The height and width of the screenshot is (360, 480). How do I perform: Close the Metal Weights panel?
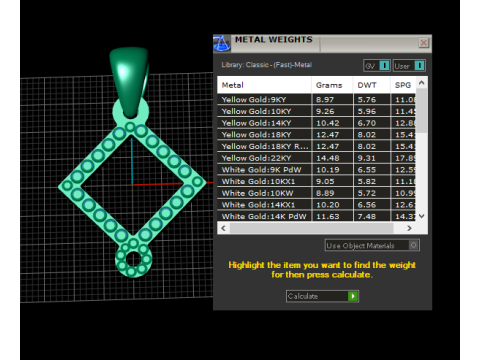point(424,43)
